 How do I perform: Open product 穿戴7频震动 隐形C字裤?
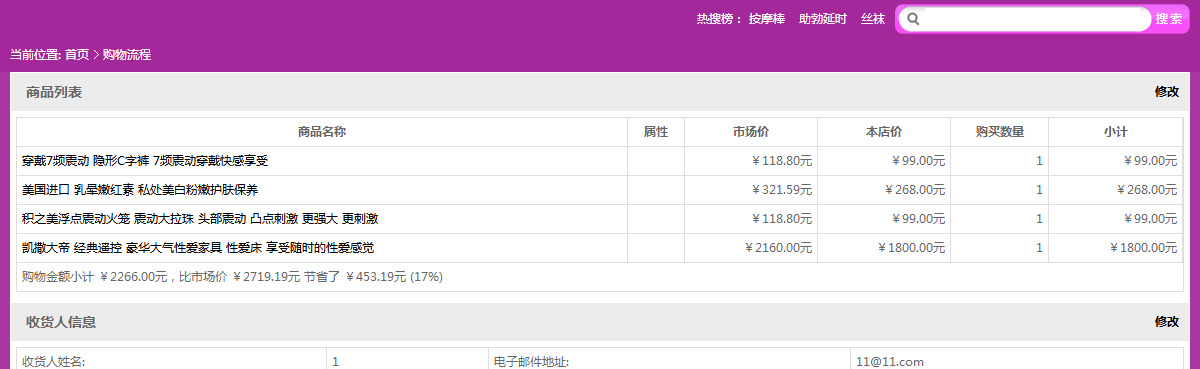145,161
